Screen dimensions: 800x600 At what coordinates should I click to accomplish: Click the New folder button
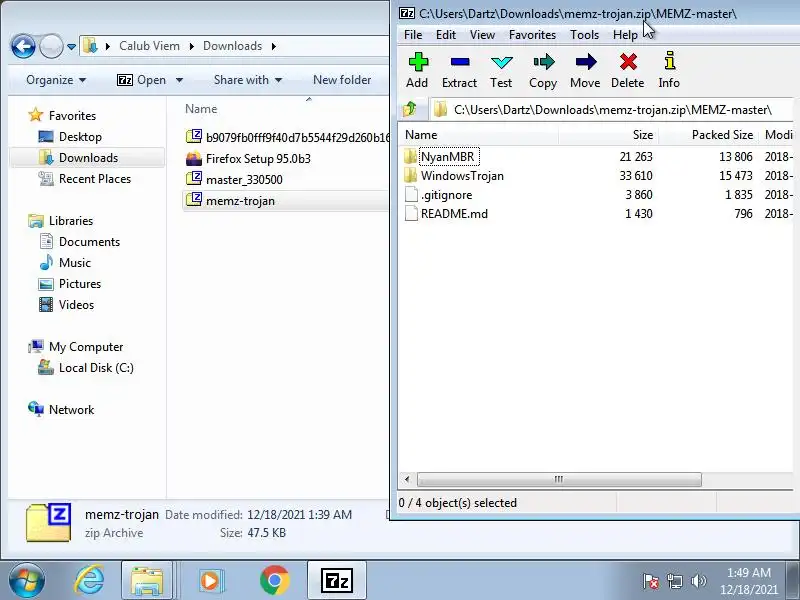point(342,80)
